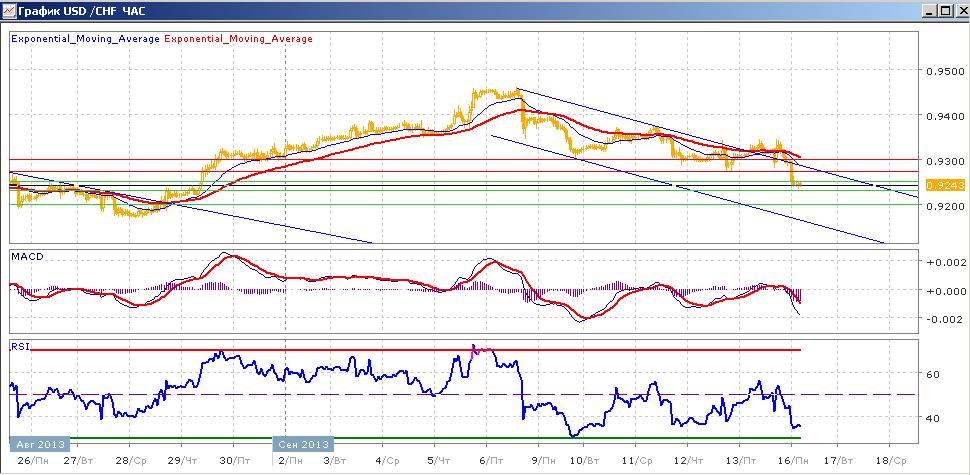Screen dimensions: 970x475
Task: Click the 0.9500 price level label
Action: click(945, 70)
